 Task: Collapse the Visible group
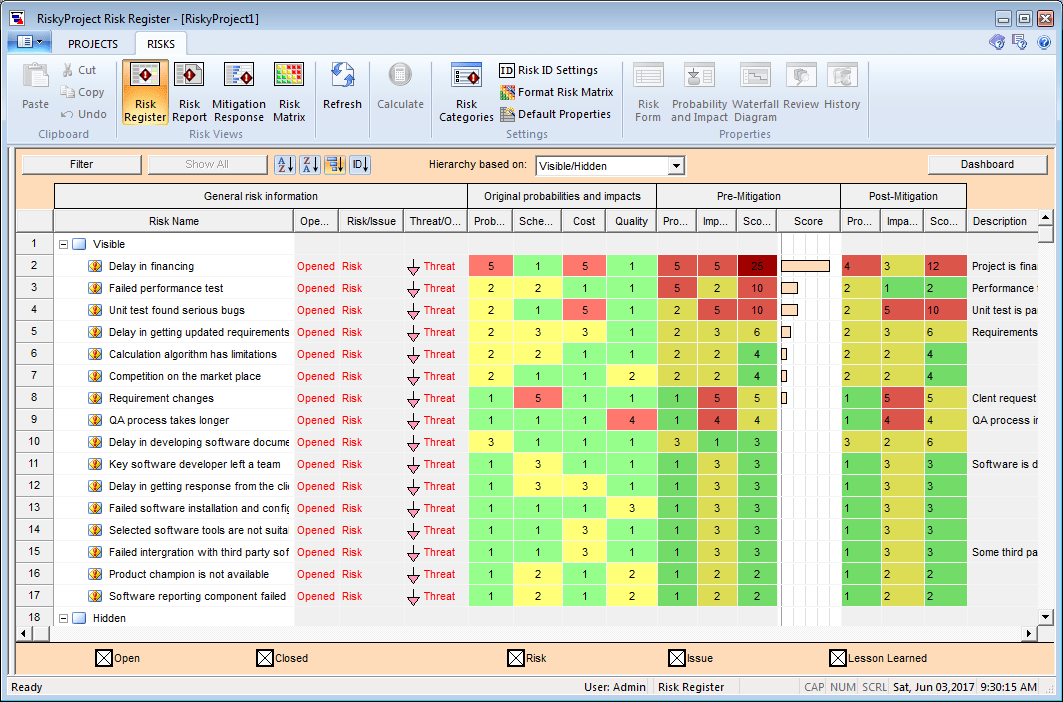(64, 244)
